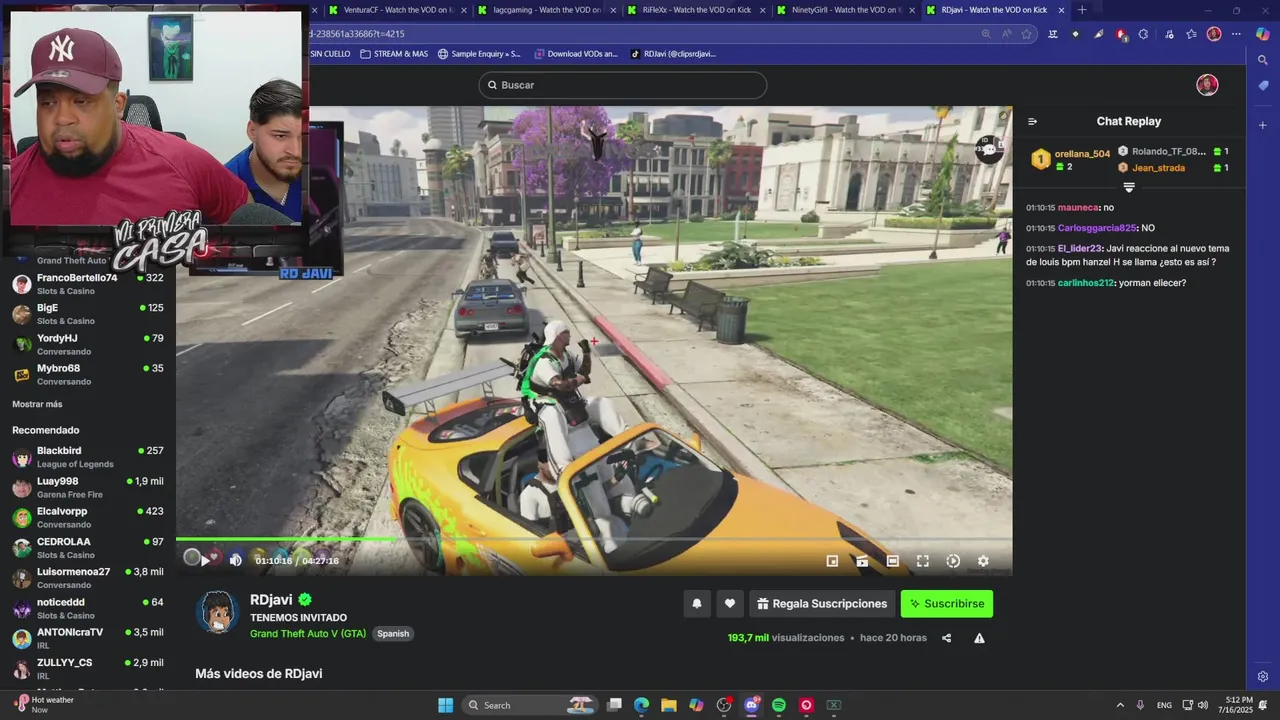Open Edge profile avatar in toolbar
This screenshot has width=1280, height=720.
point(1214,34)
